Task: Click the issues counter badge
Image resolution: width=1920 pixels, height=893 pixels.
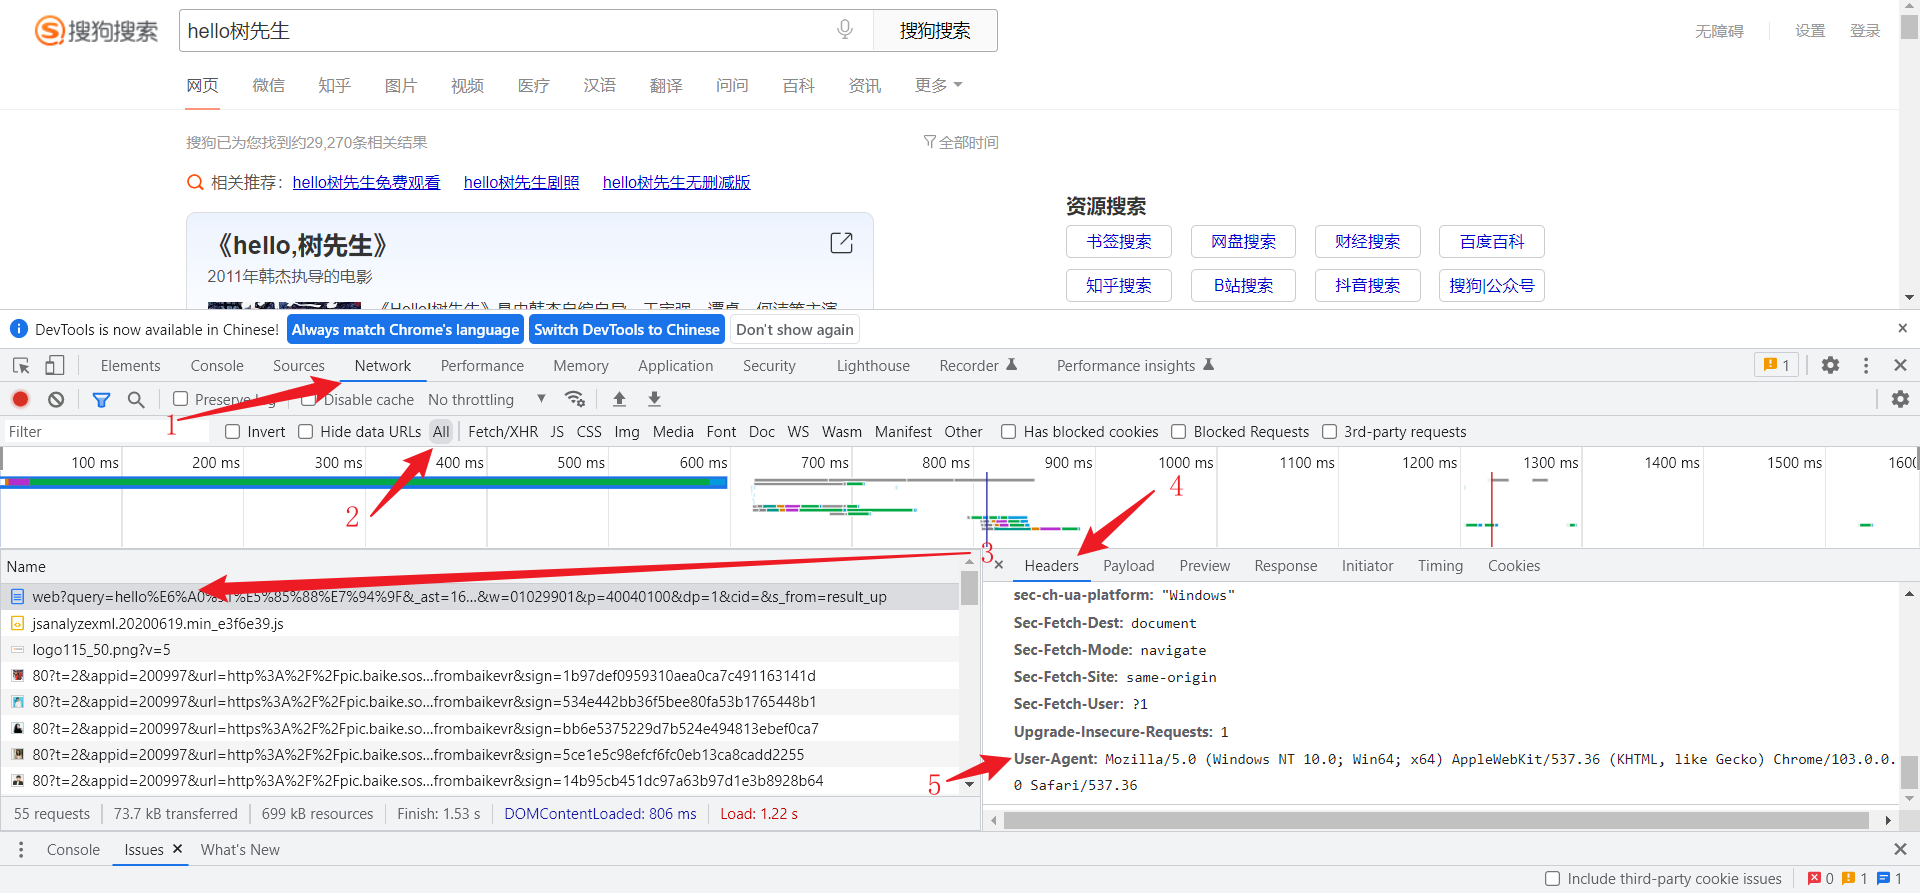Action: 1776,365
